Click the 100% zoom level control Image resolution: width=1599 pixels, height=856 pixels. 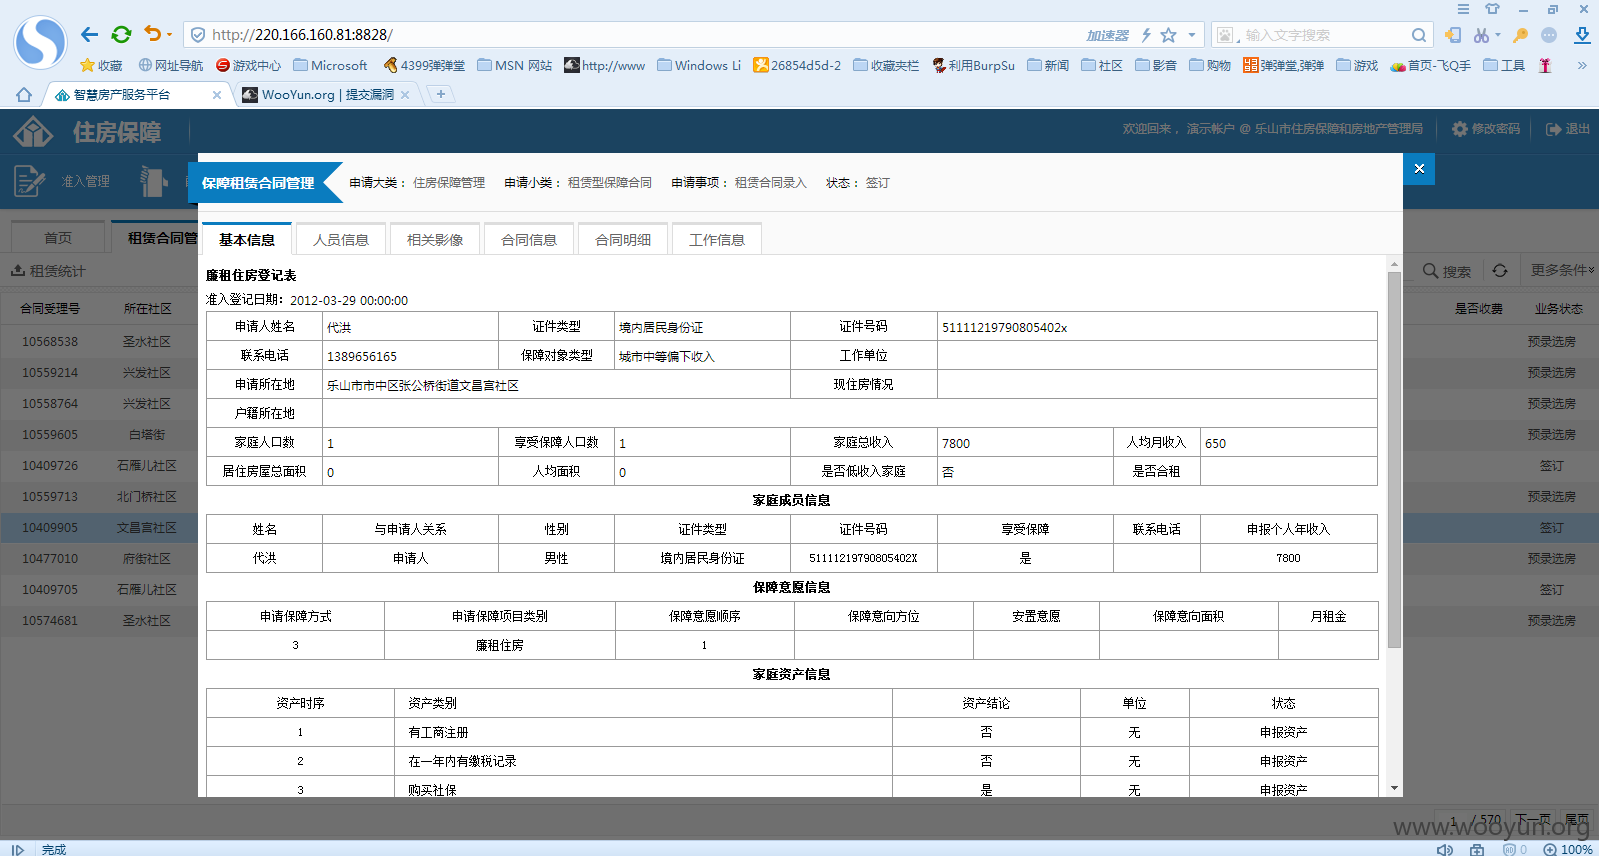pyautogui.click(x=1568, y=849)
